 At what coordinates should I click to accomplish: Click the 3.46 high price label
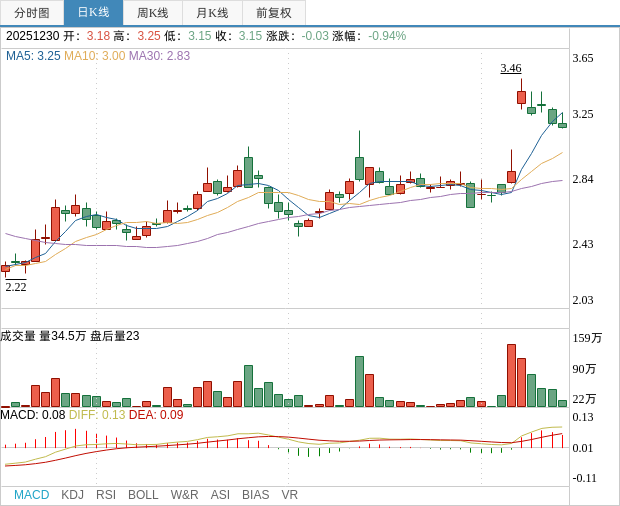click(x=511, y=68)
